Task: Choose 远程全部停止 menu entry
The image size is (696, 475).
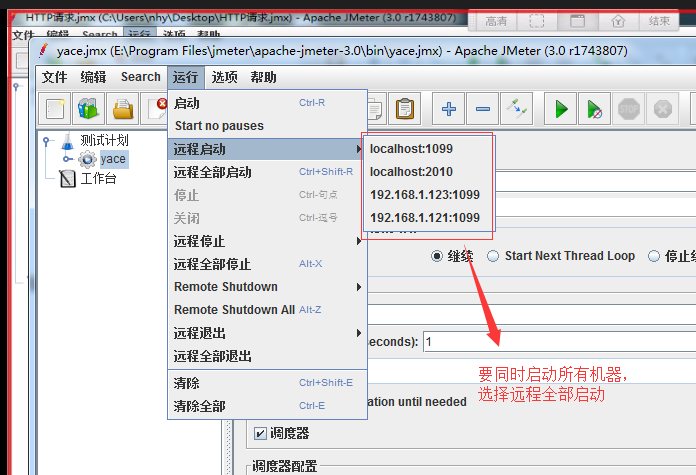Action: point(268,264)
